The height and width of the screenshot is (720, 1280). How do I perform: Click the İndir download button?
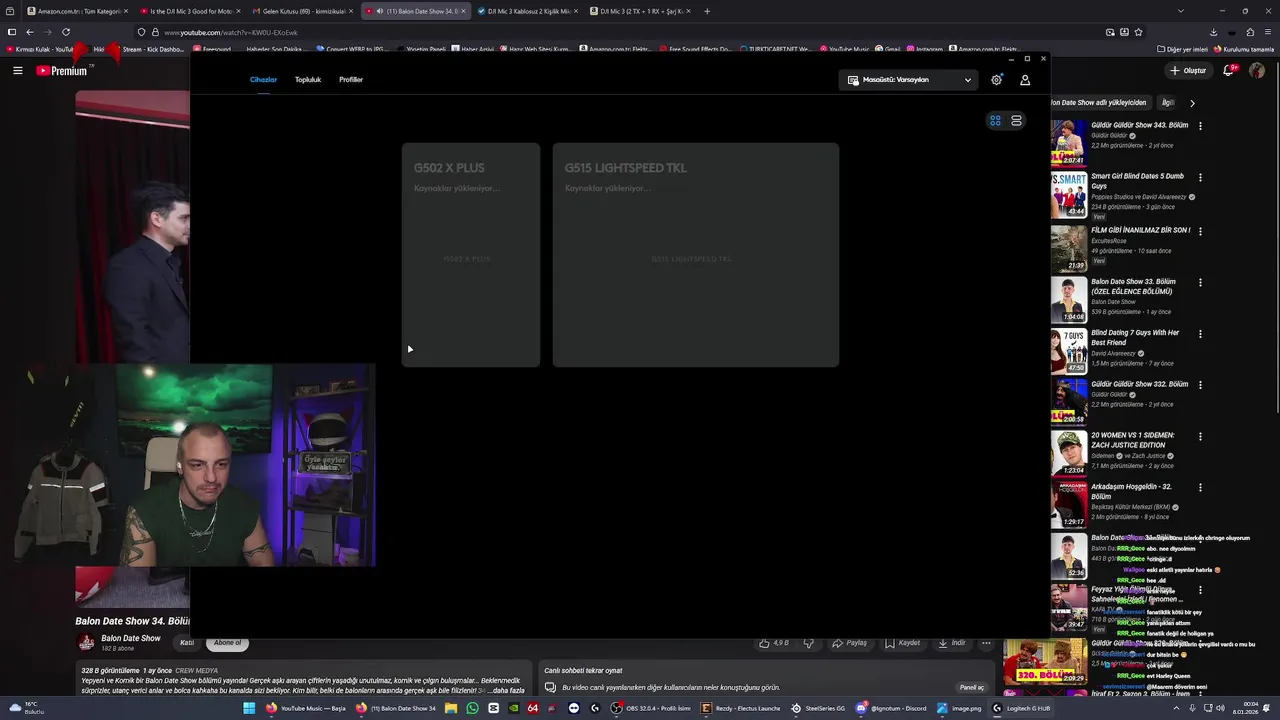pos(951,643)
